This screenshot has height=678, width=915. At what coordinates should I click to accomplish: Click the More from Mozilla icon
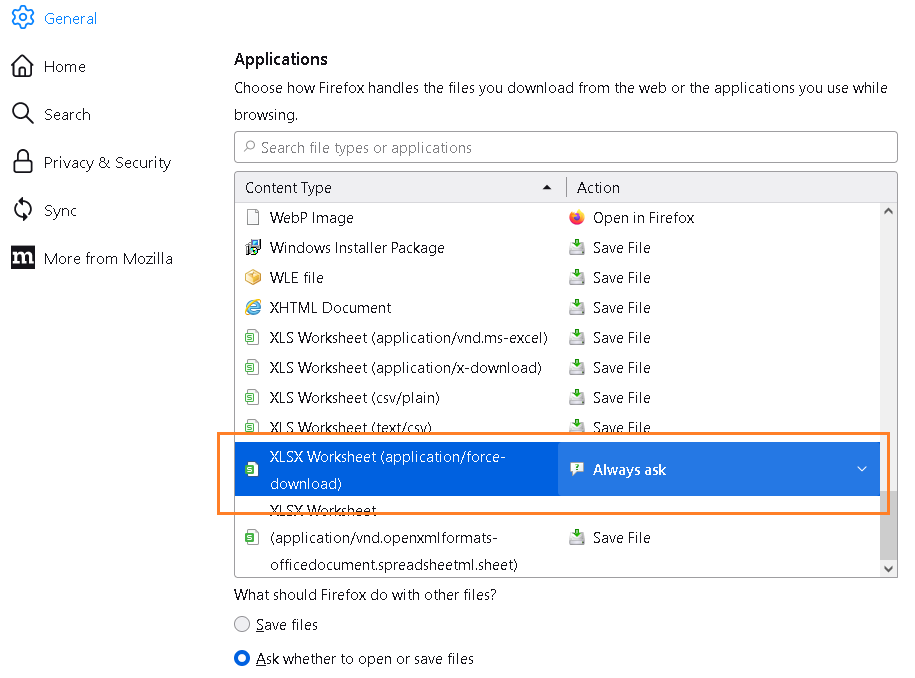pyautogui.click(x=22, y=258)
